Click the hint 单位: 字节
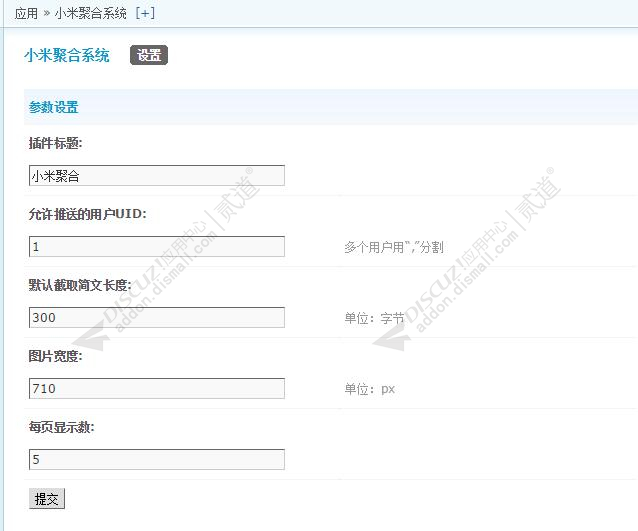Viewport: 638px width, 531px height. pos(374,318)
